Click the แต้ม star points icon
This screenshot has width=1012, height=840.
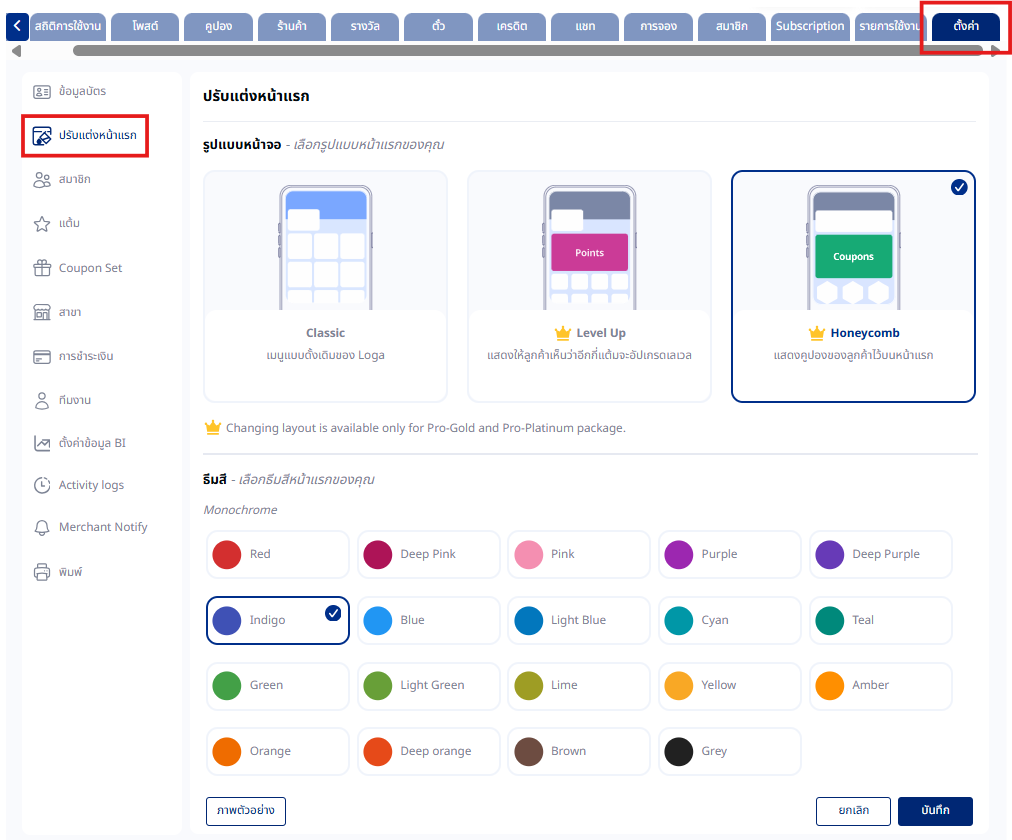click(42, 224)
